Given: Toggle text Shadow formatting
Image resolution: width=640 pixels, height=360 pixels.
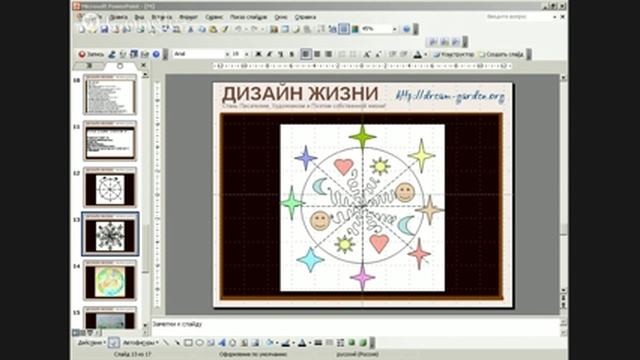Looking at the screenshot, I should (x=291, y=54).
